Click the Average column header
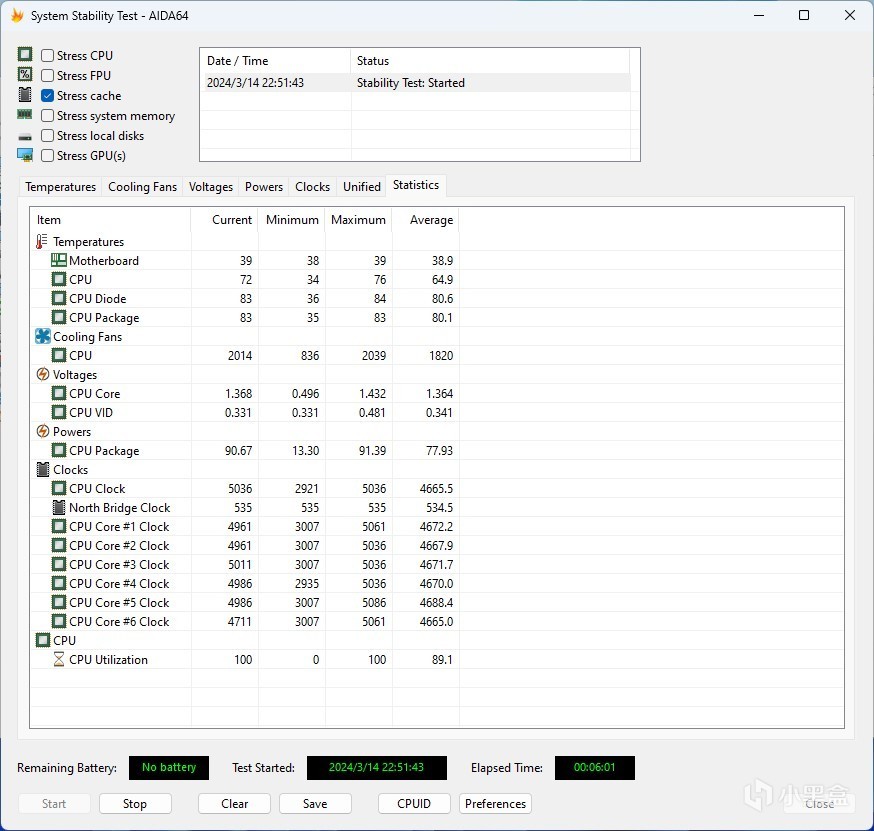The width and height of the screenshot is (874, 831). pos(431,220)
